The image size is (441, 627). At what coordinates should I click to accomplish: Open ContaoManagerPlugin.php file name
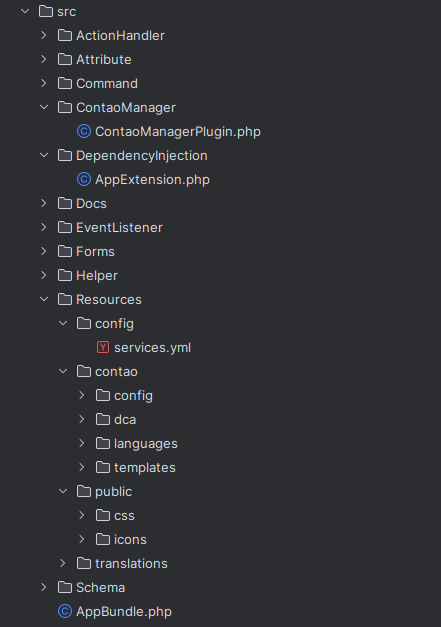pyautogui.click(x=178, y=132)
